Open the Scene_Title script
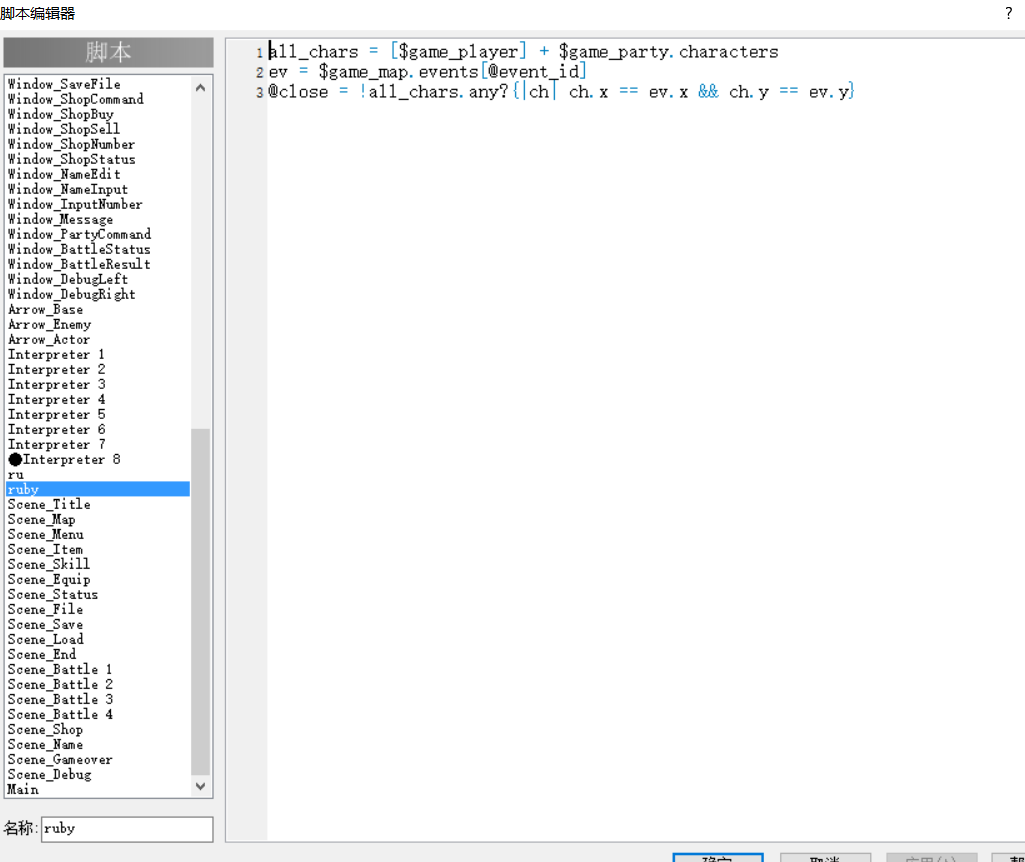1025x862 pixels. 49,505
